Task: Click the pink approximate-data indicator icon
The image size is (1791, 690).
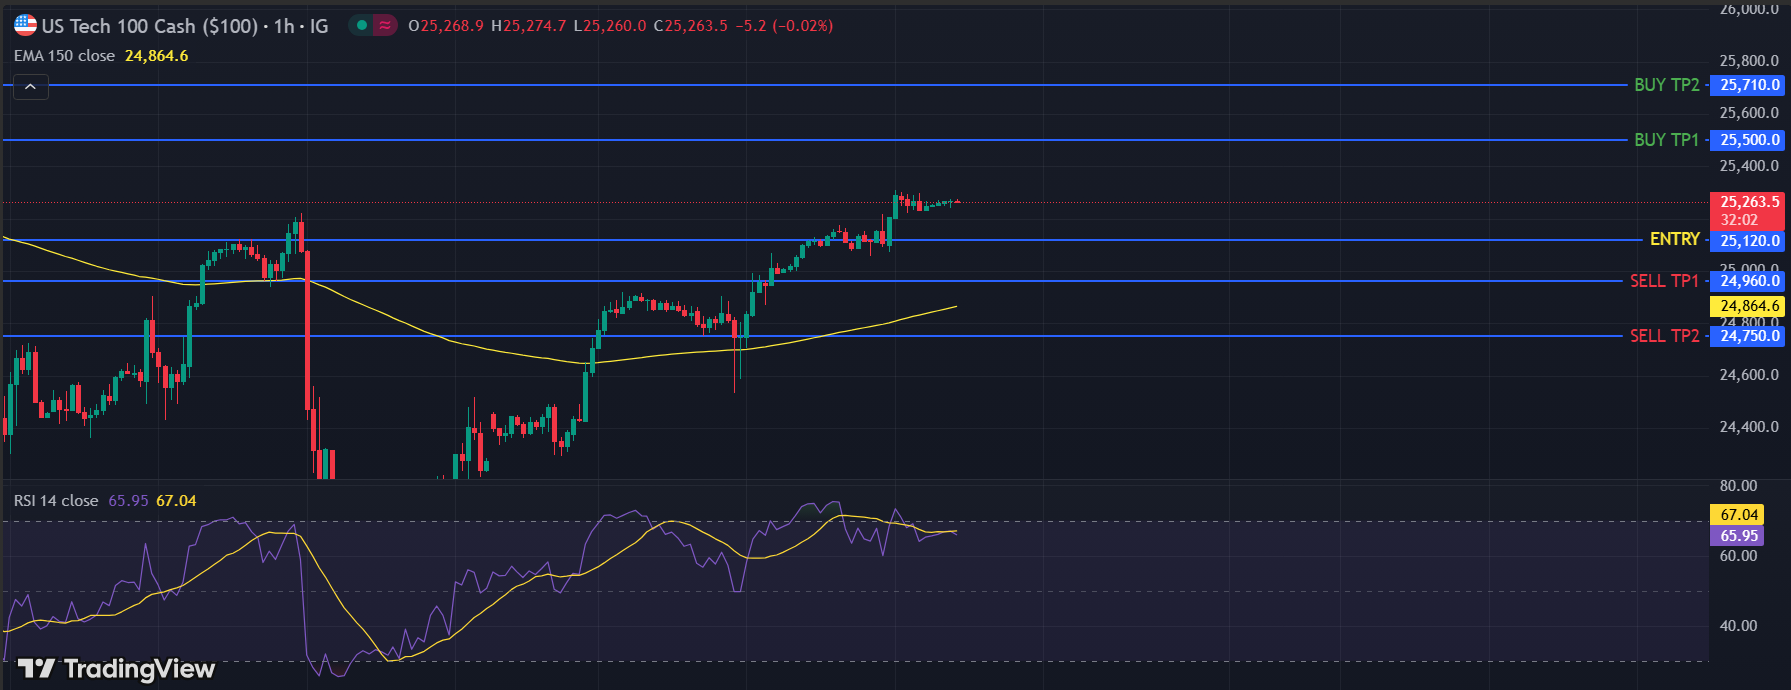Action: (385, 26)
